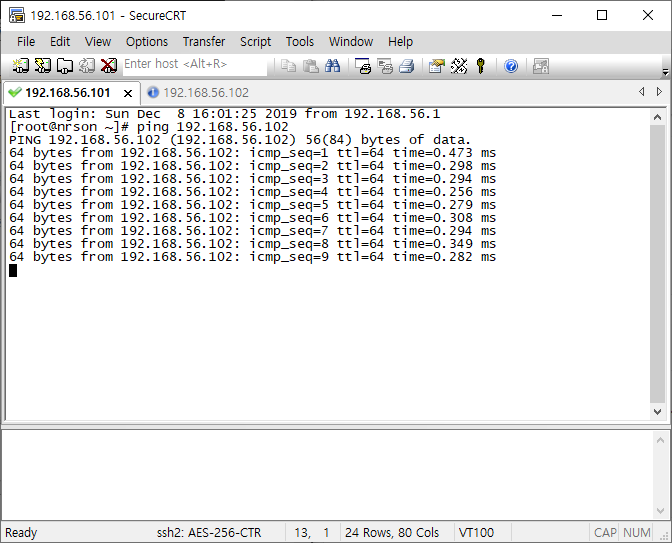Click inside the lower command window pane
672x543 pixels.
pos(327,475)
